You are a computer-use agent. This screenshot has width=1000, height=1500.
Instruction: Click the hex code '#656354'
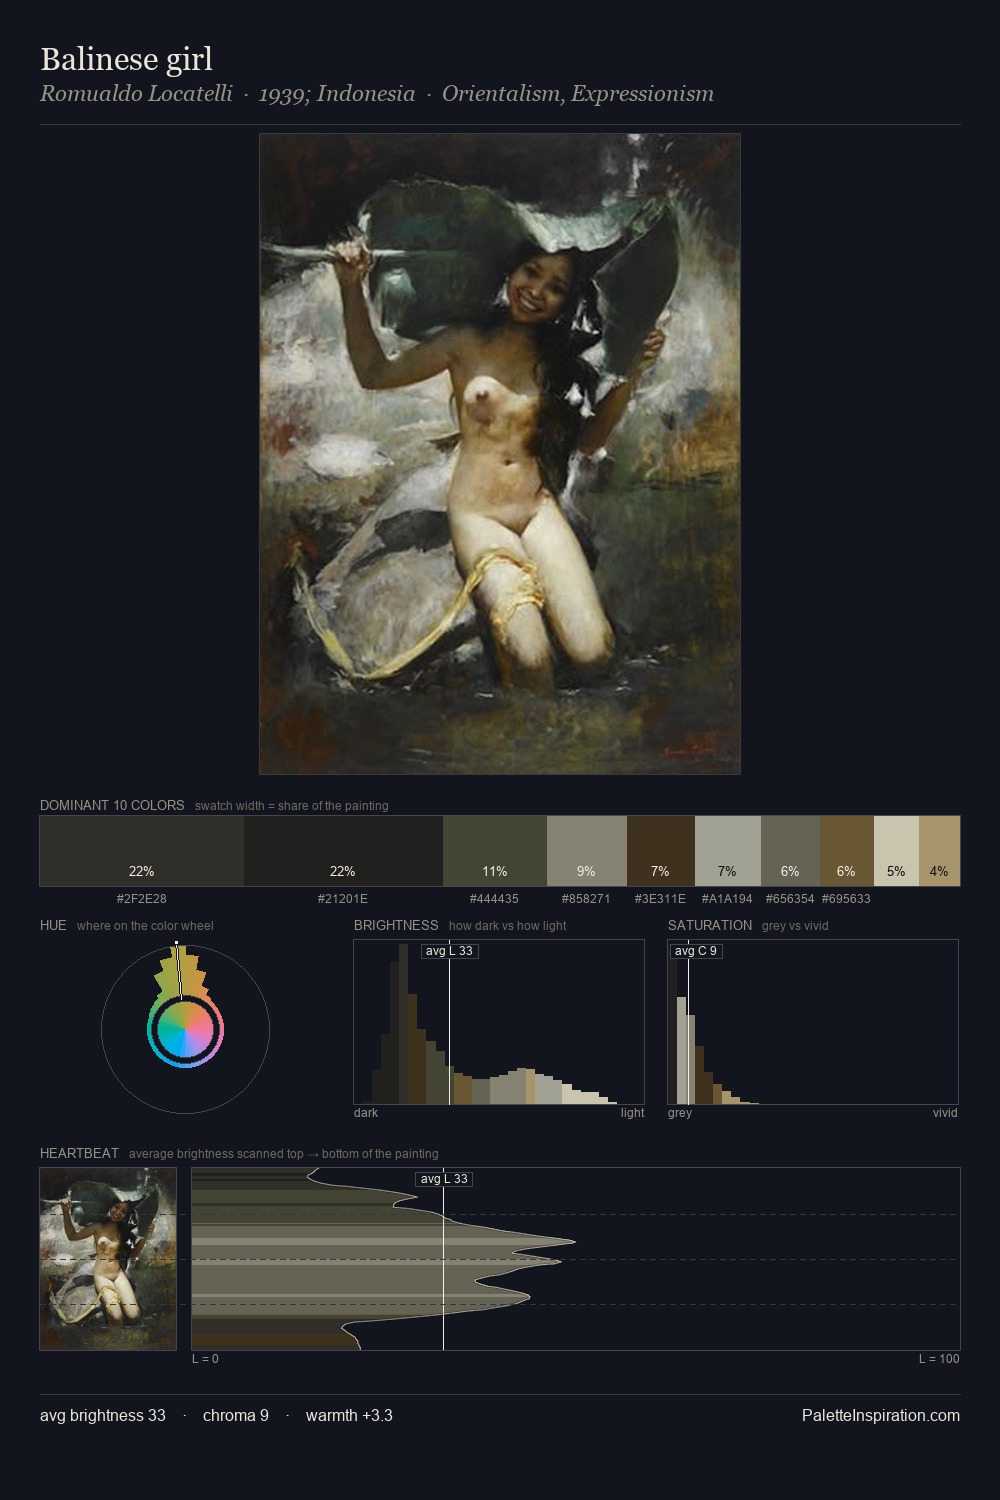pos(790,899)
